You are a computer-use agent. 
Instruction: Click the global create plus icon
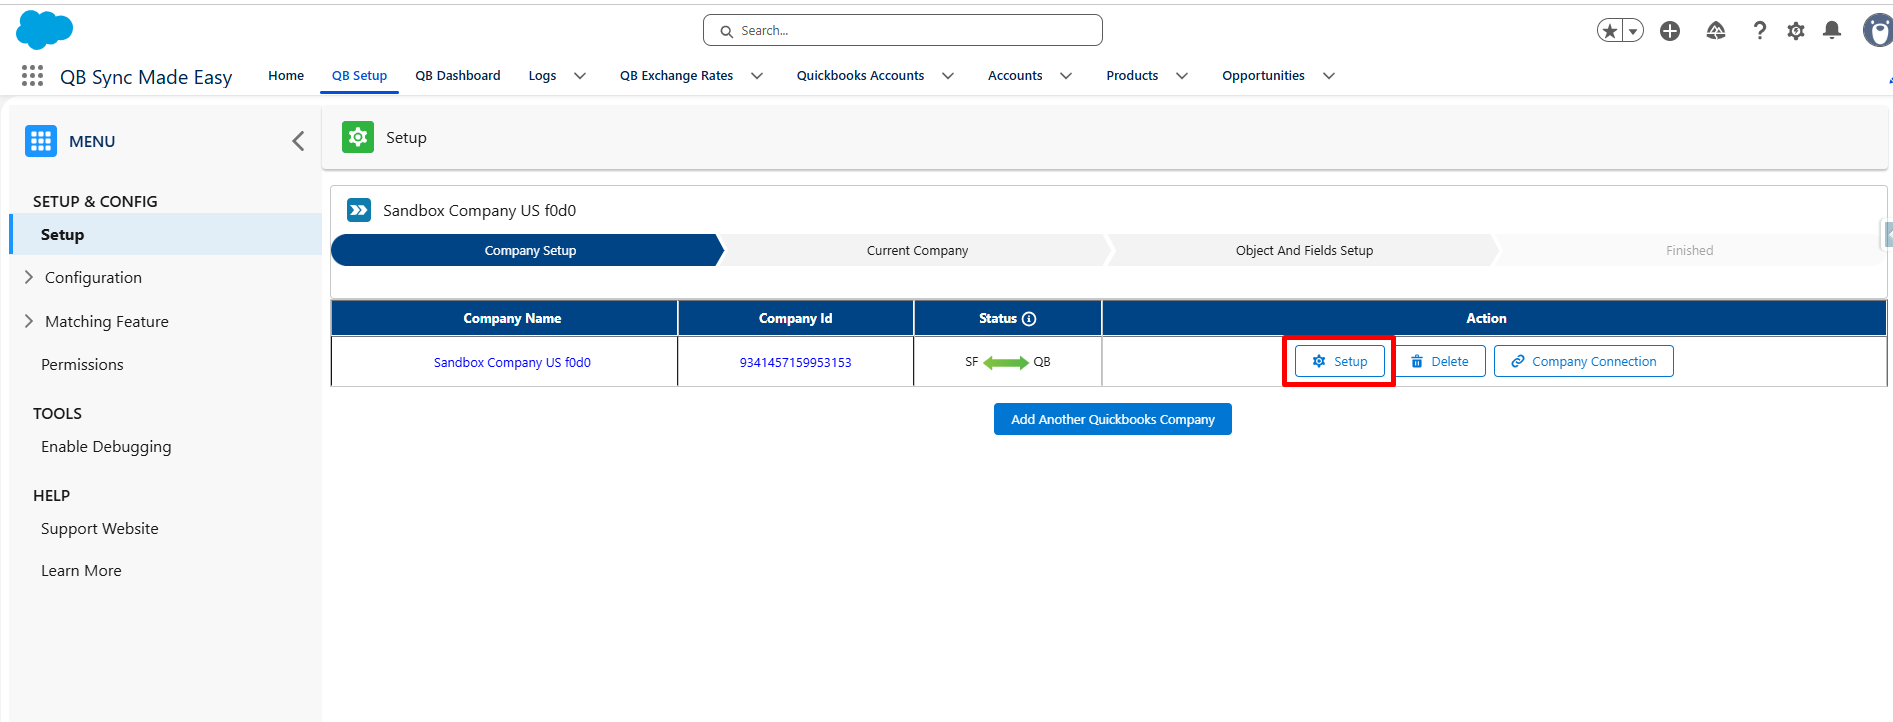[x=1670, y=31]
